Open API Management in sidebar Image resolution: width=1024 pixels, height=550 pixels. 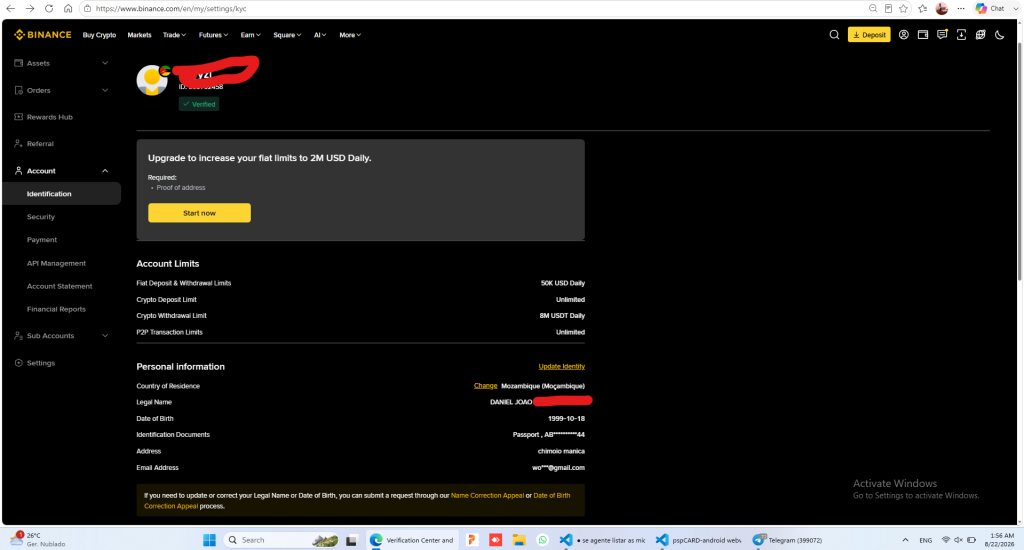(56, 263)
